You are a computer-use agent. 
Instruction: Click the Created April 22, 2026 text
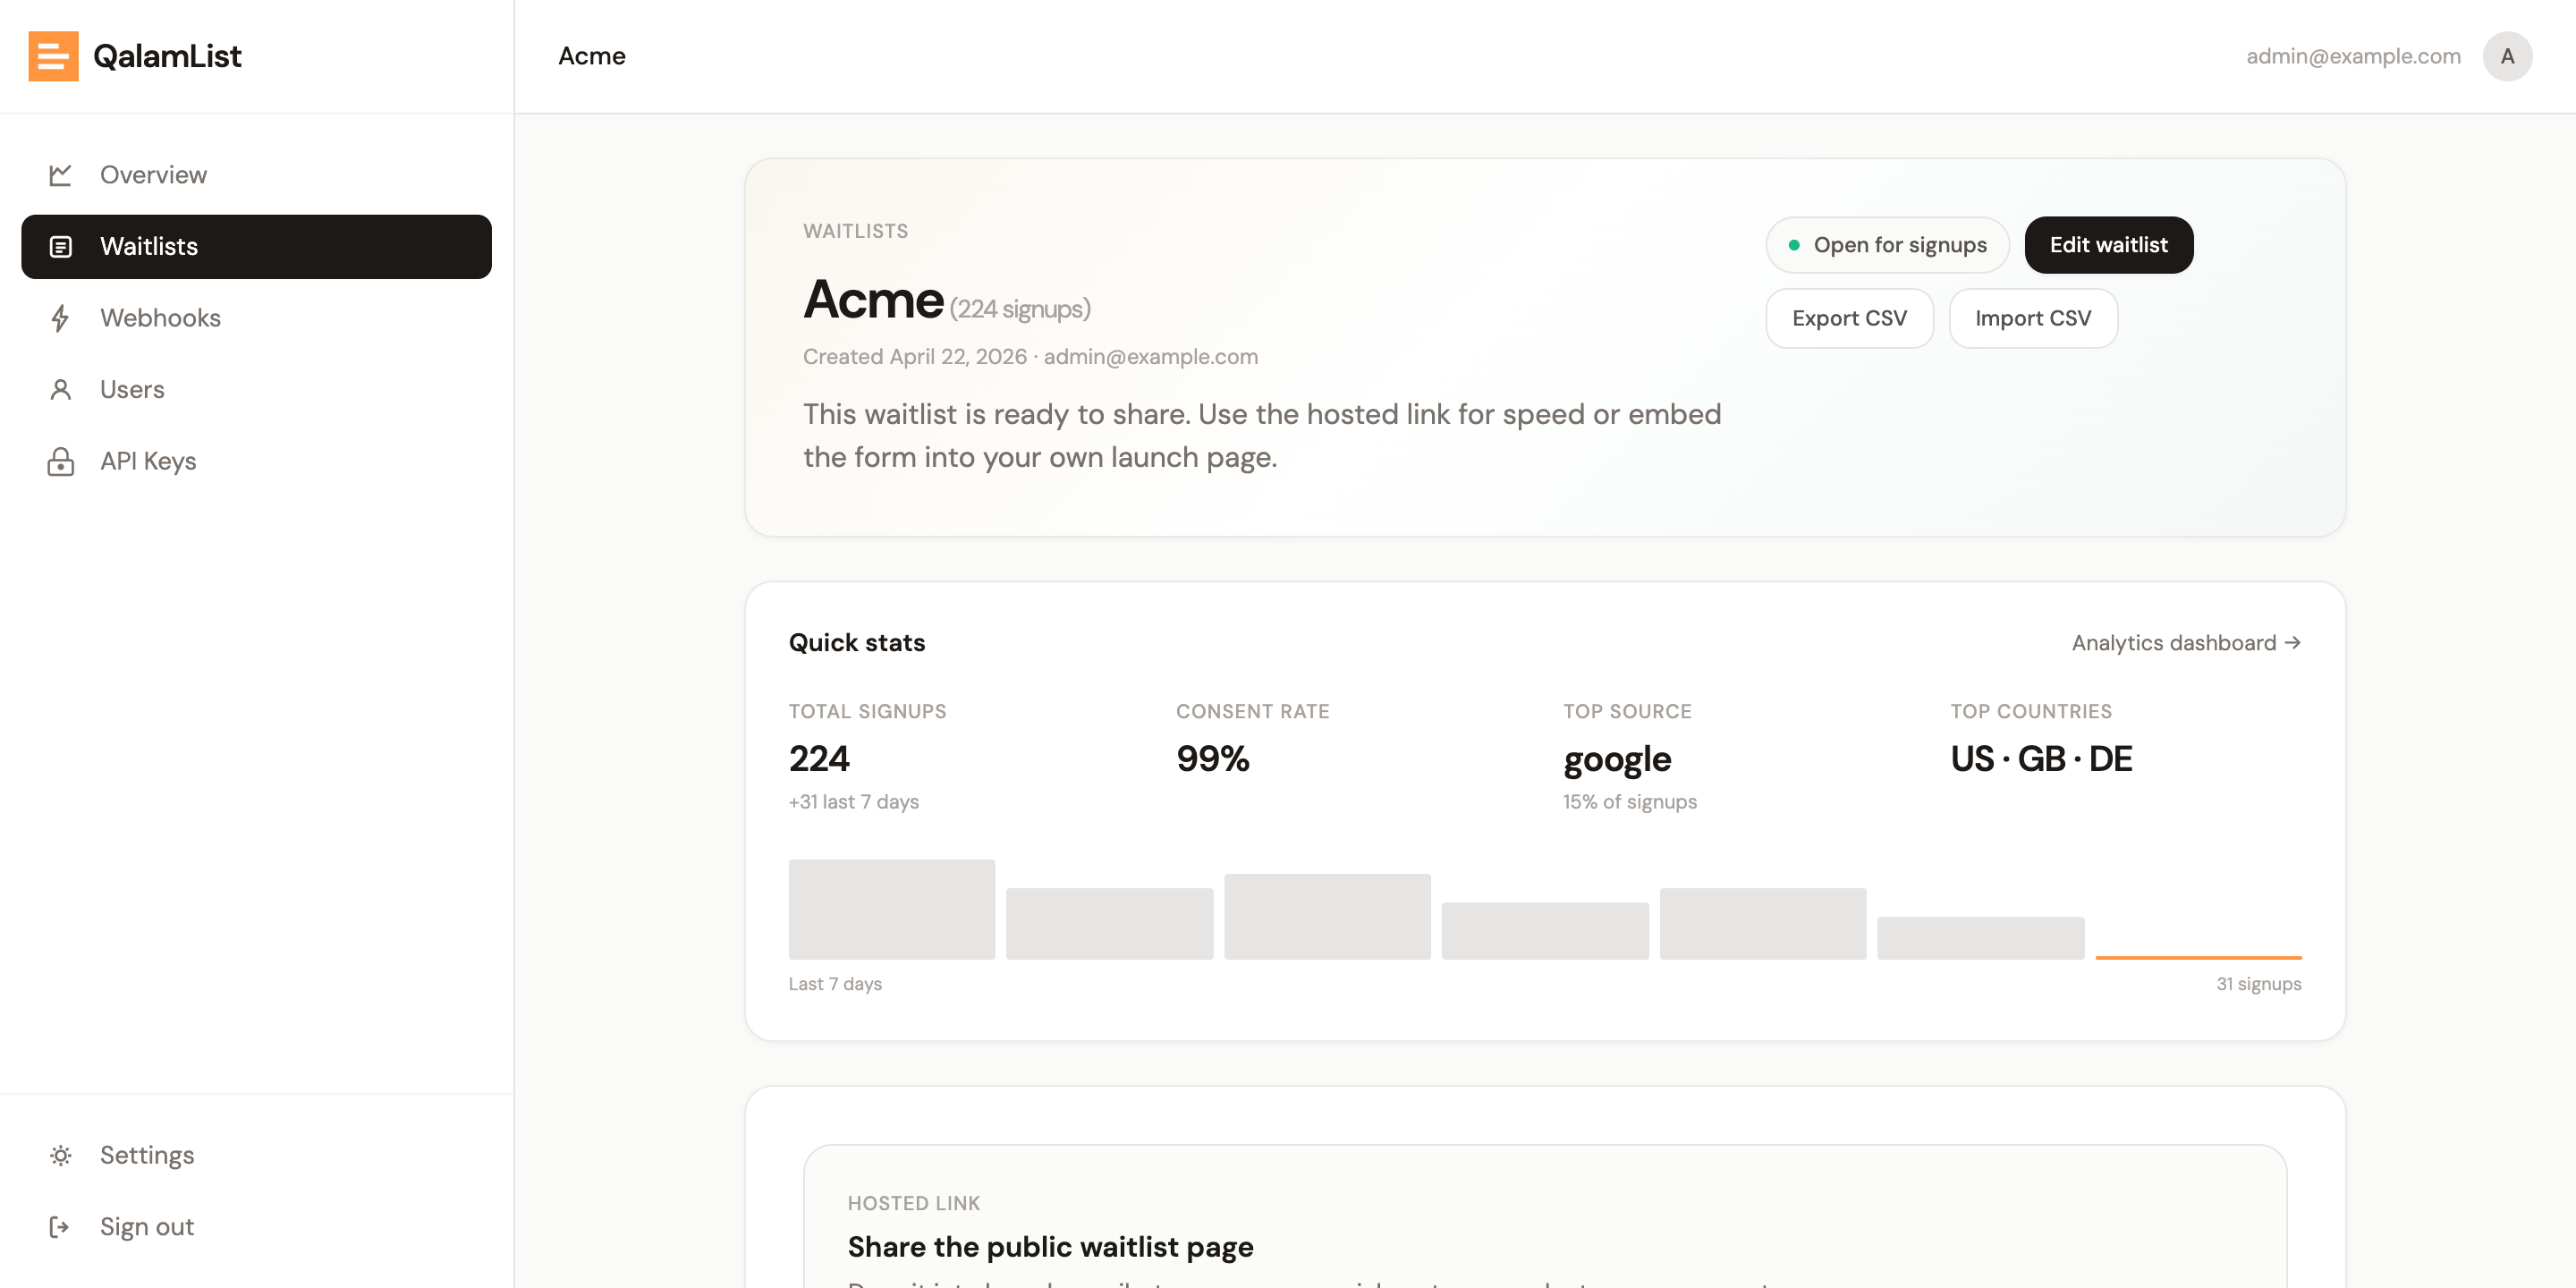point(915,357)
